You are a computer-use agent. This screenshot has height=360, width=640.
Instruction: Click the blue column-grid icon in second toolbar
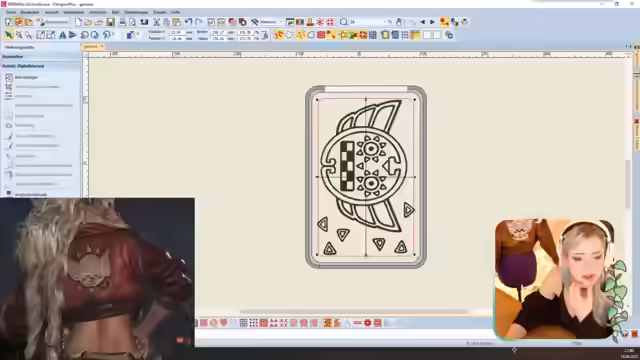pyautogui.click(x=373, y=35)
